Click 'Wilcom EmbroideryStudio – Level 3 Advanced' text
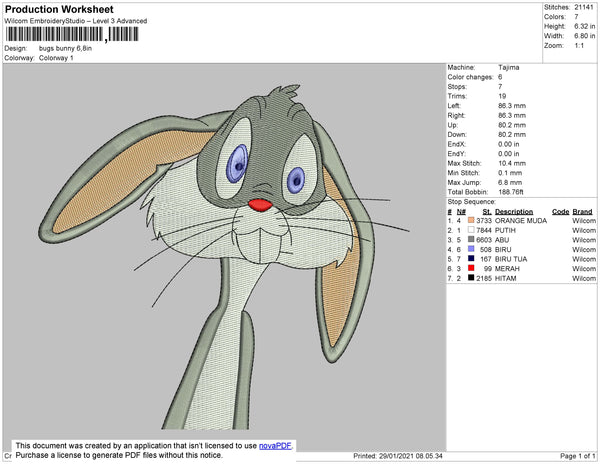Screen dimensions: 600x464 coord(76,21)
